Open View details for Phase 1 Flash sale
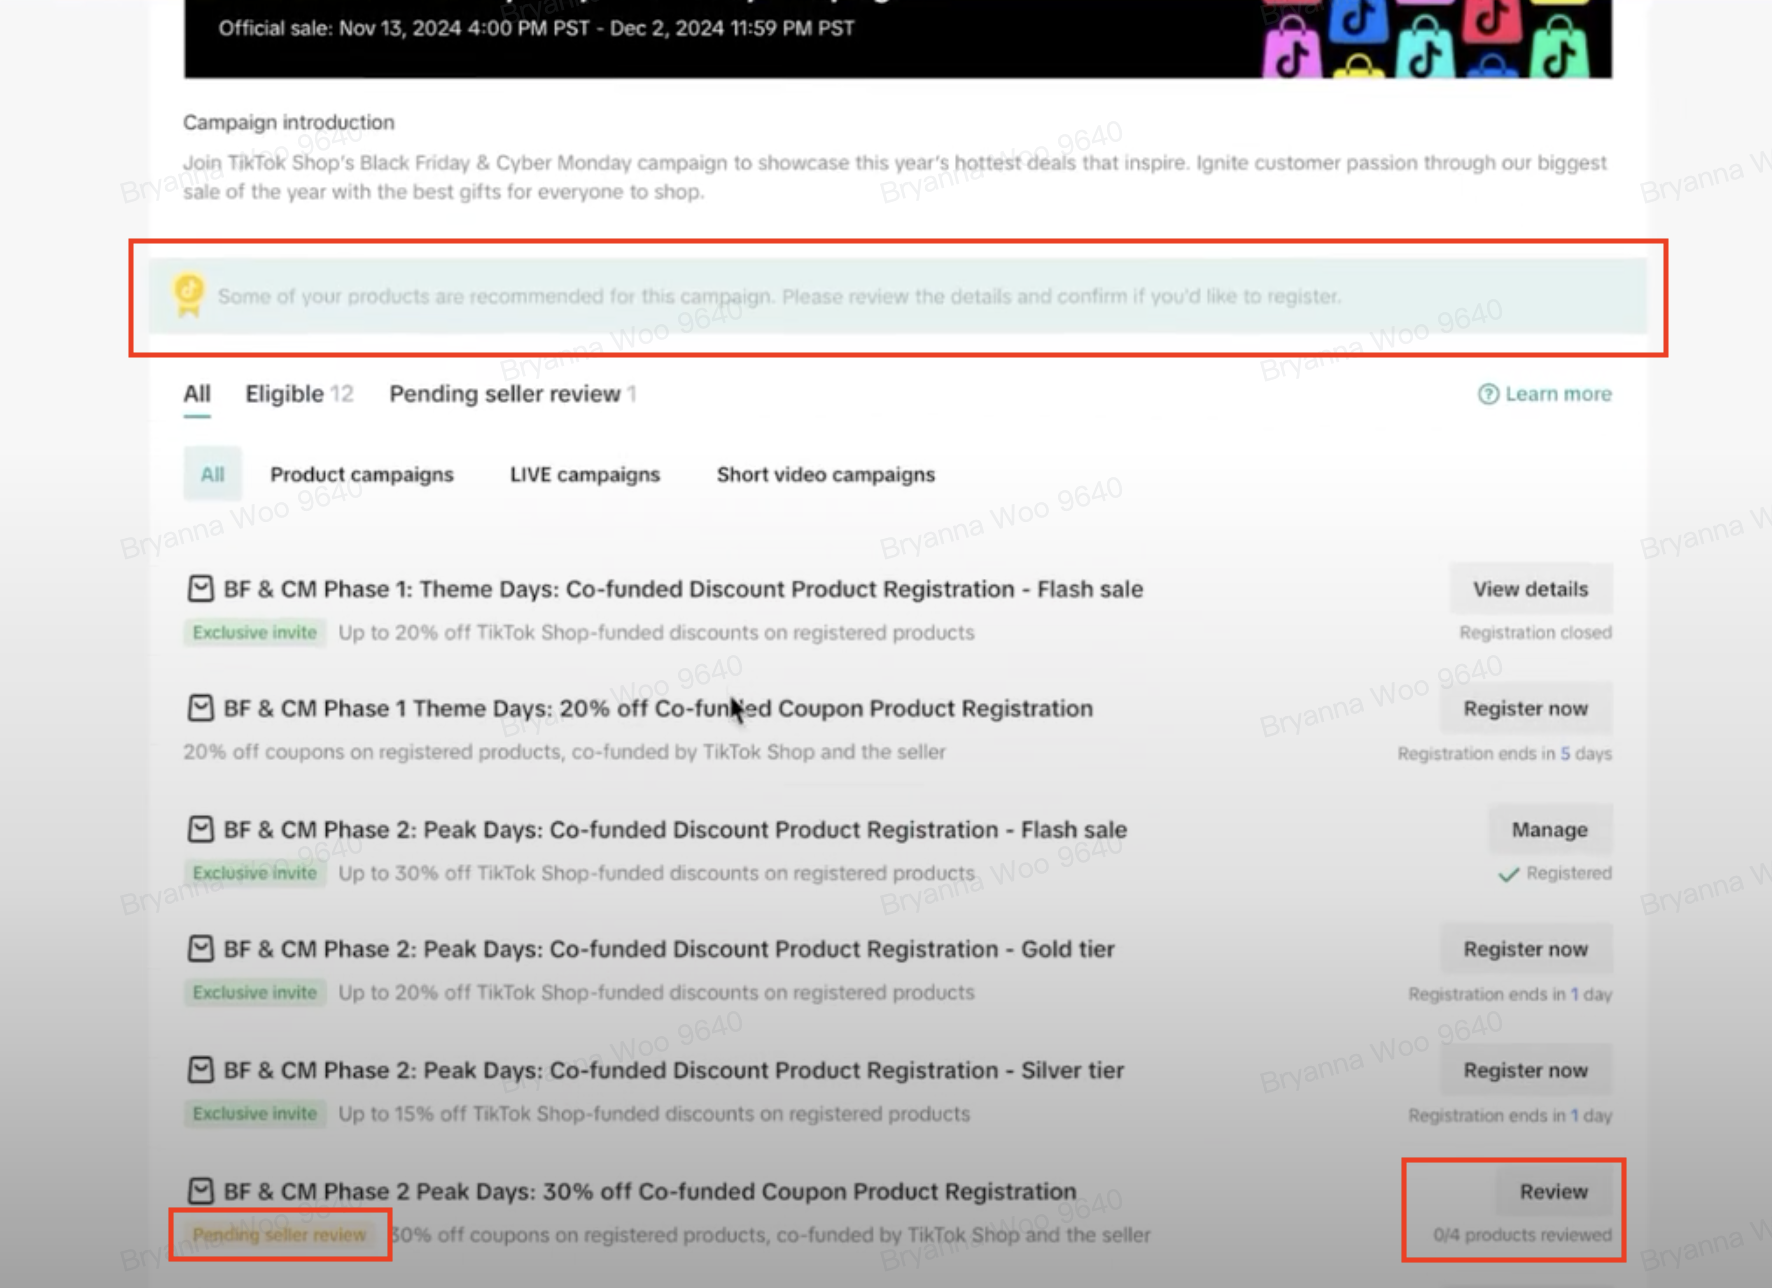 [1529, 589]
